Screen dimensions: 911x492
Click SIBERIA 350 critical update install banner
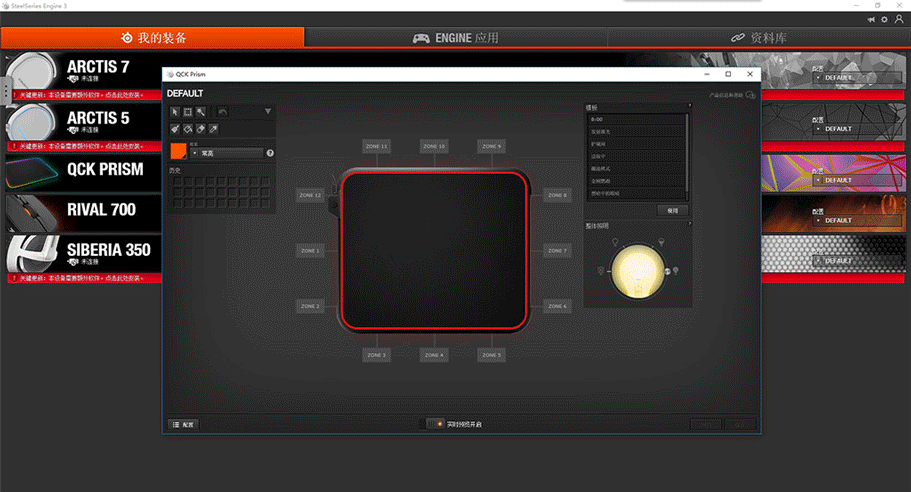pyautogui.click(x=84, y=278)
